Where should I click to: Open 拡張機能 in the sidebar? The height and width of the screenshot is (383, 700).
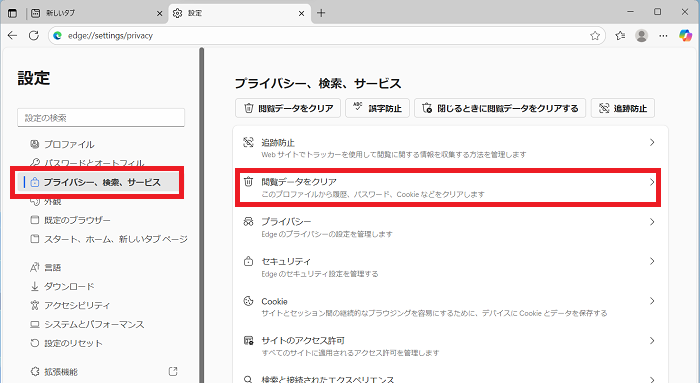[x=54, y=371]
